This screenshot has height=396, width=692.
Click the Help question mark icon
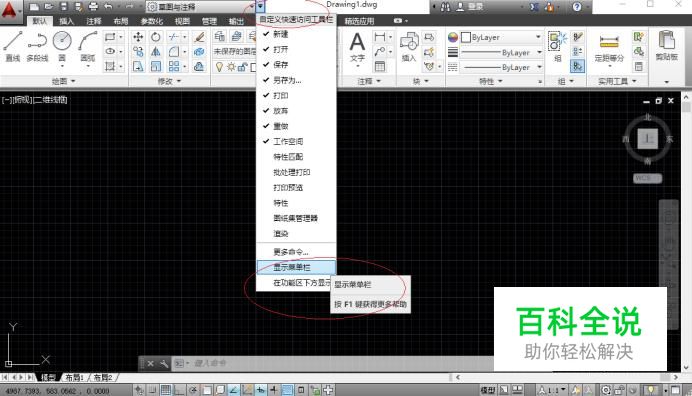coord(577,7)
